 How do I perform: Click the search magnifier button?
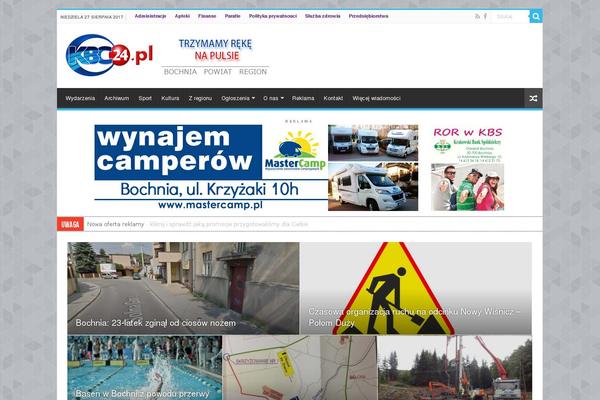(x=536, y=16)
